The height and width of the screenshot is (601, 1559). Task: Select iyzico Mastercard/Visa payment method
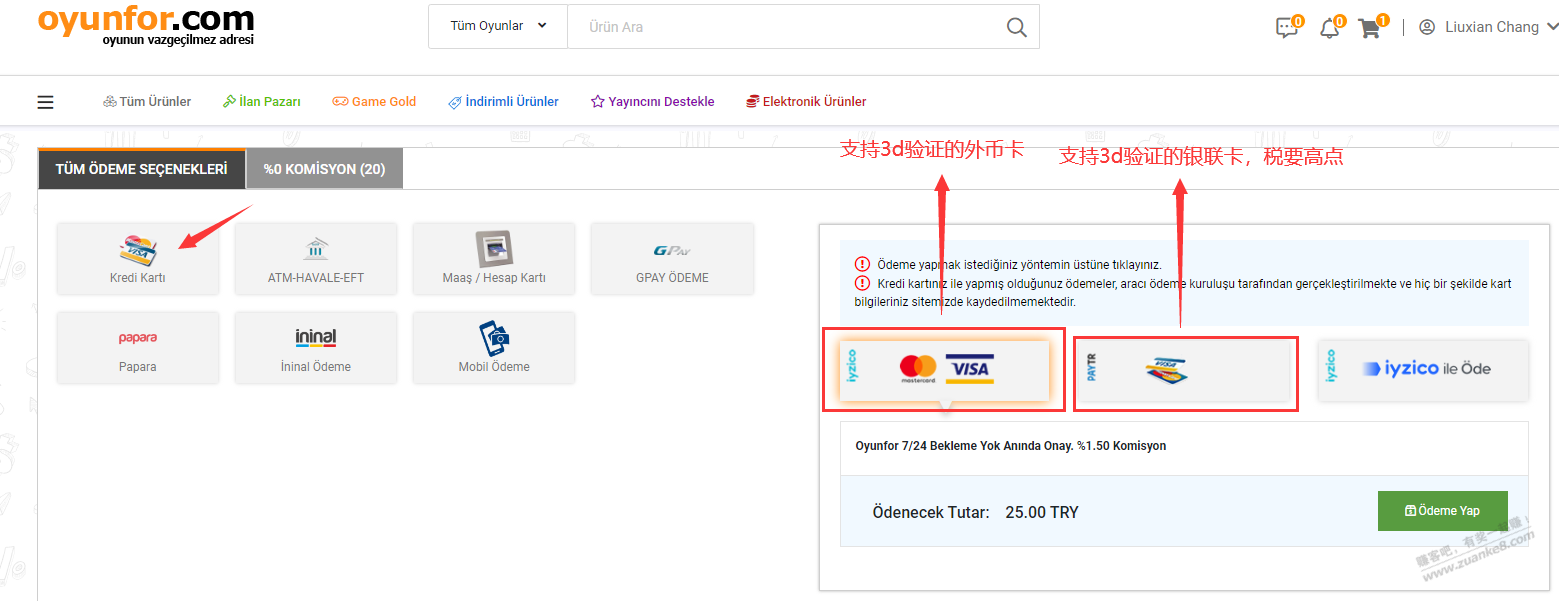[x=944, y=369]
